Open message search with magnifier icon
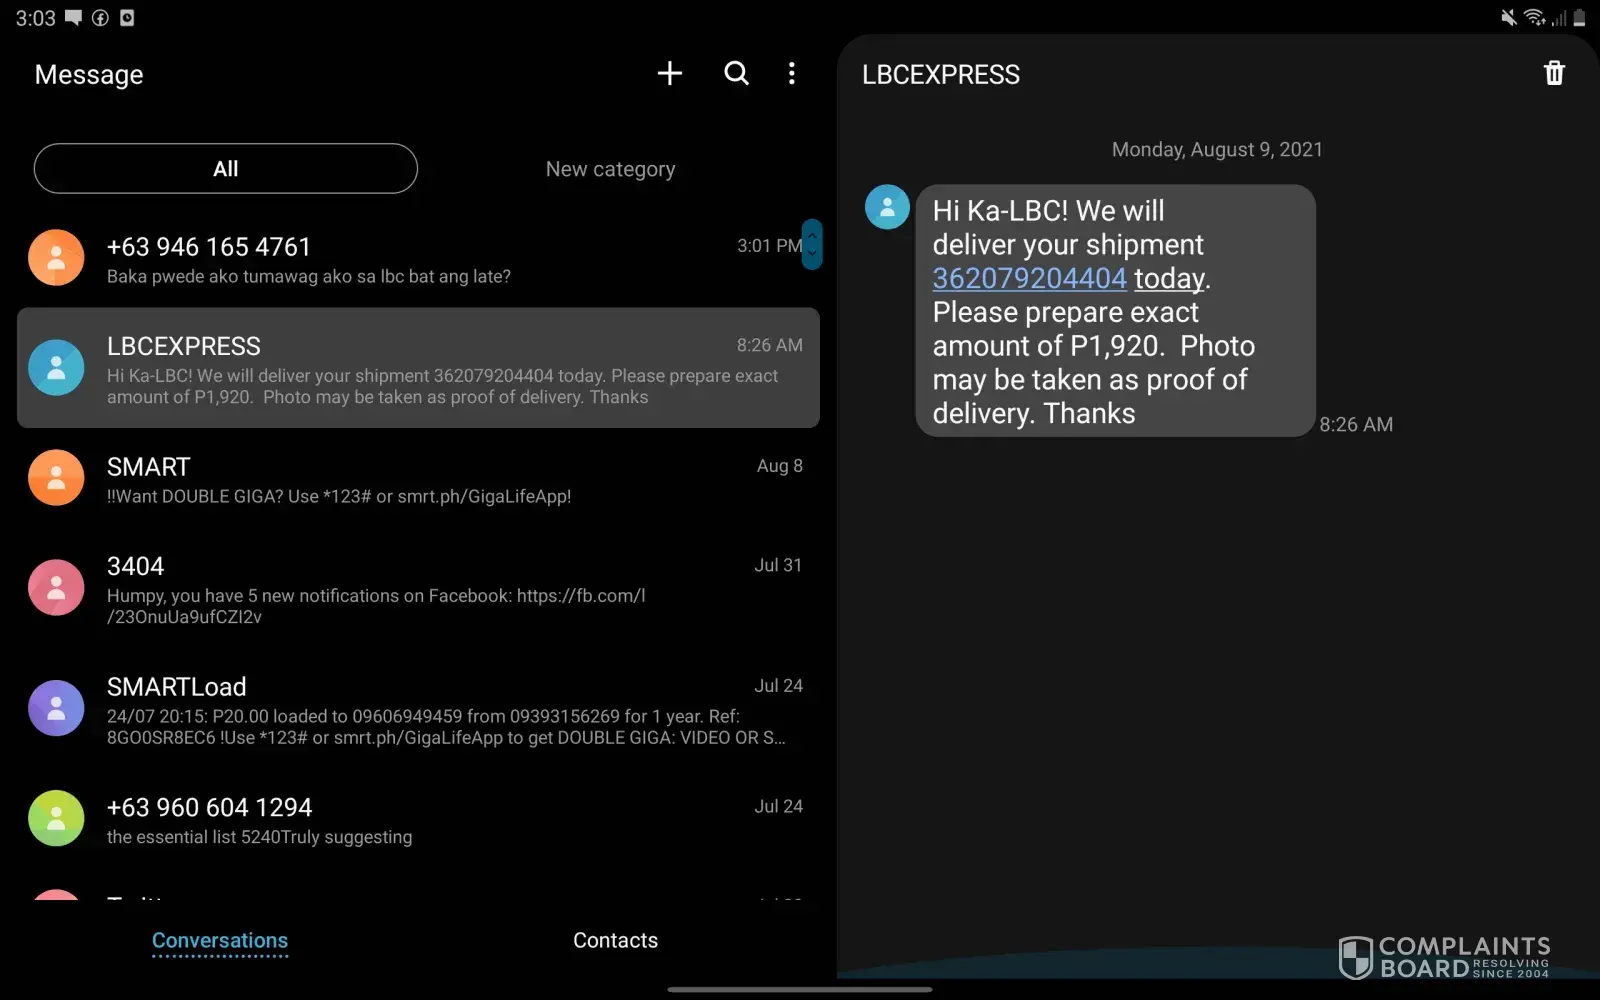The height and width of the screenshot is (1000, 1600). pos(737,73)
